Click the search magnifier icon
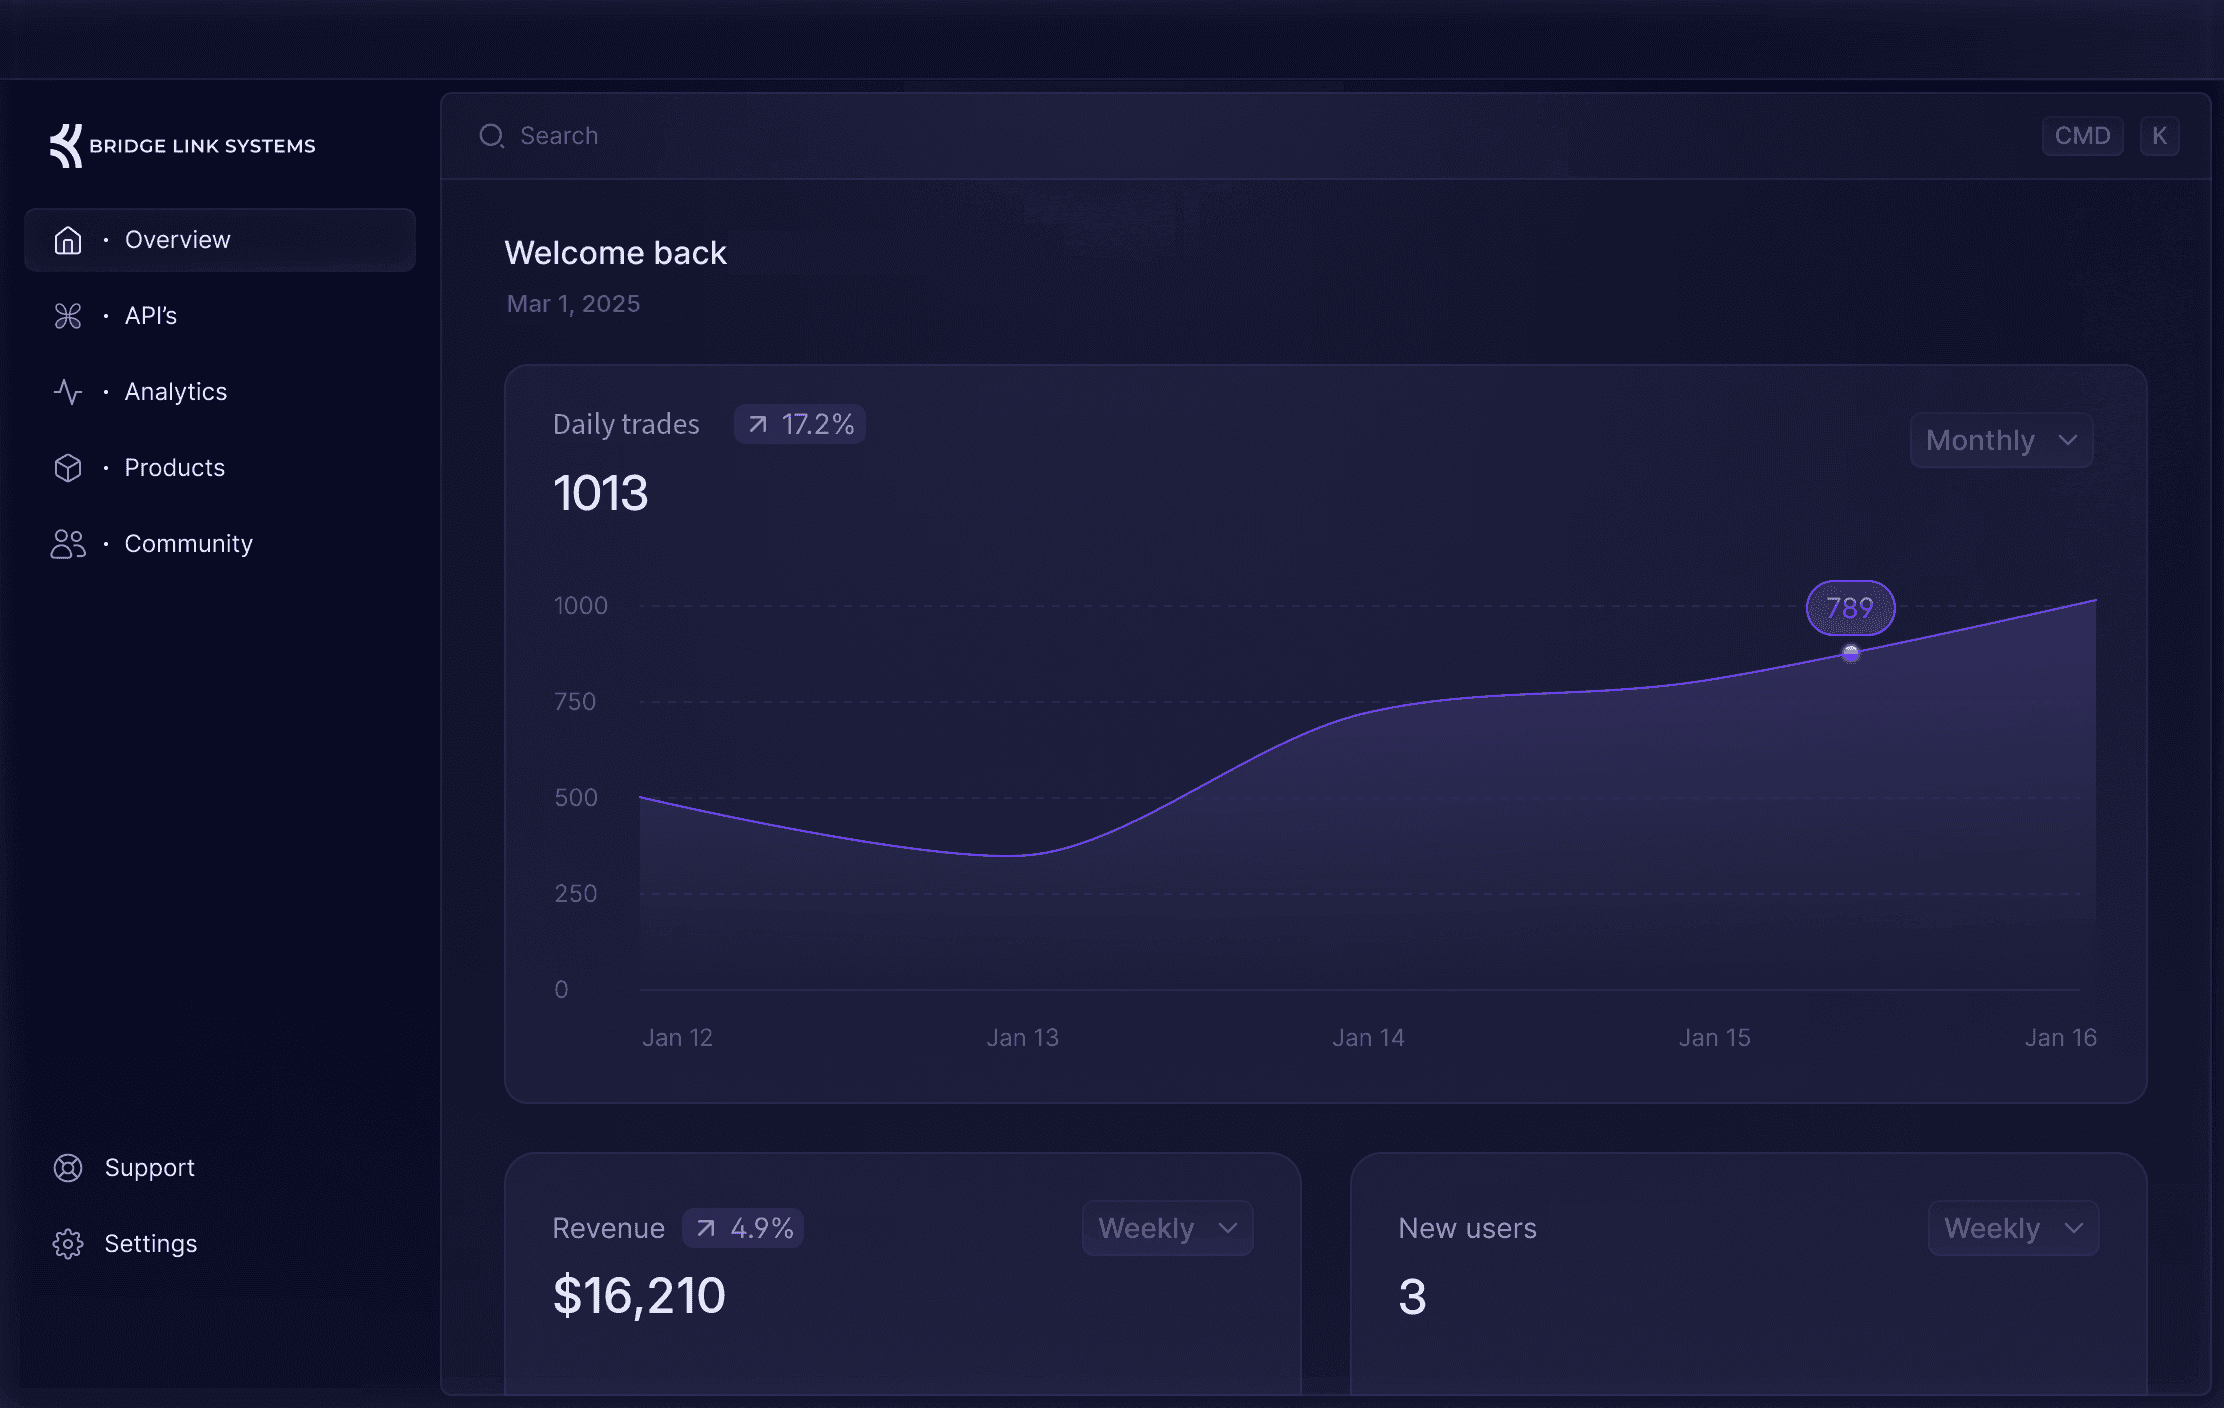This screenshot has width=2224, height=1408. 491,136
